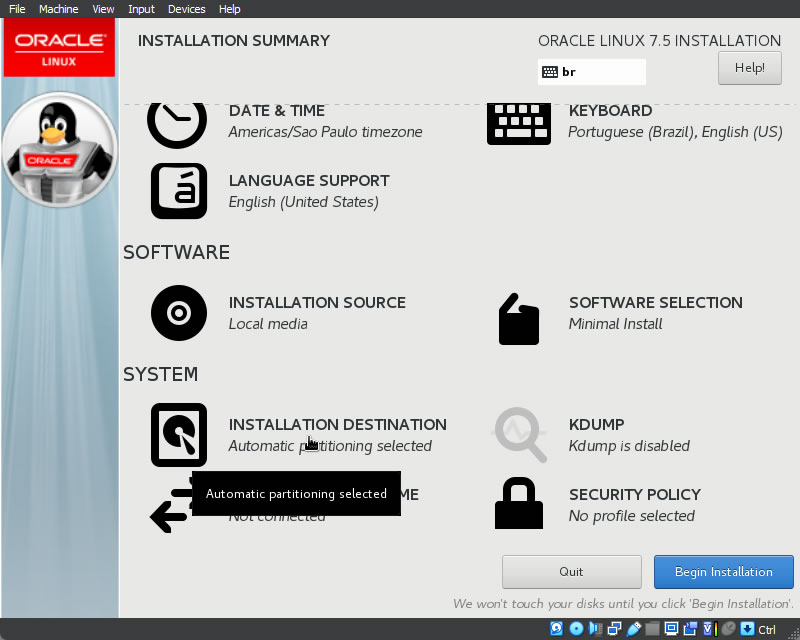Screen dimensions: 800x640
Task: Click 'Americas/Sao Paulo timezone' text
Action: pyautogui.click(x=326, y=132)
